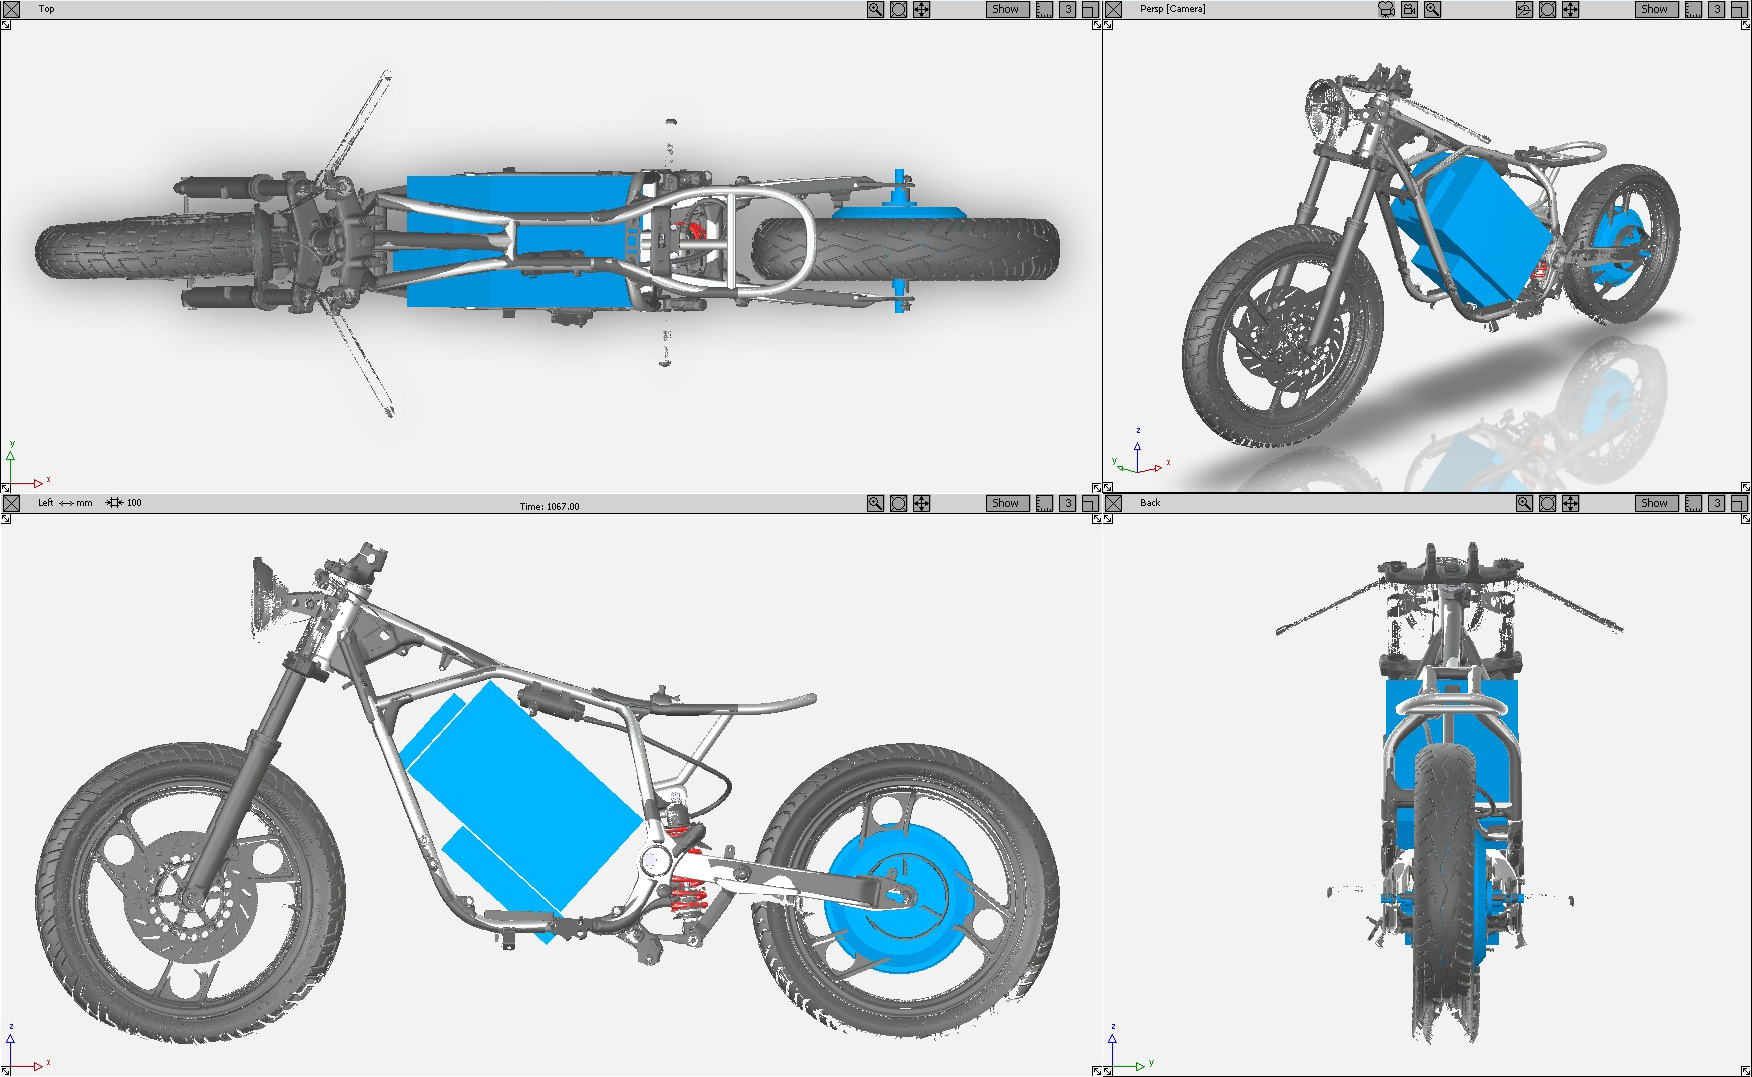Open the Show menu in Top view
1752x1077 pixels.
tap(1005, 9)
